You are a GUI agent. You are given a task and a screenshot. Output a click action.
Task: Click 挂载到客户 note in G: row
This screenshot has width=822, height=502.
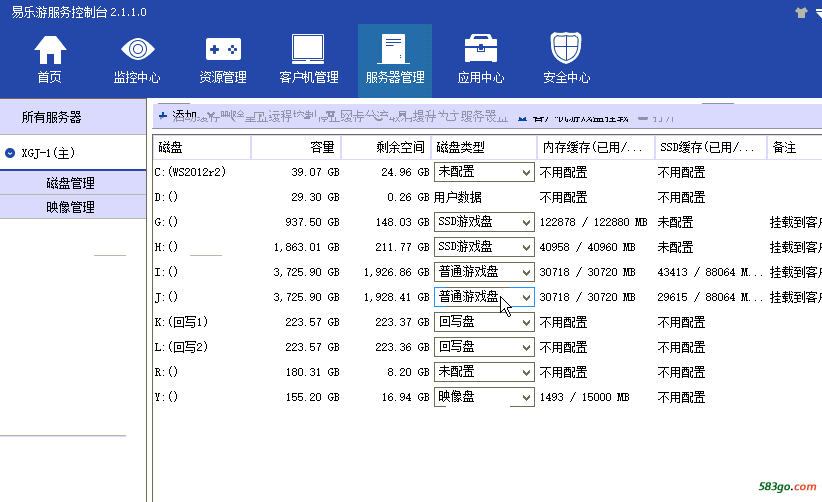coord(795,222)
